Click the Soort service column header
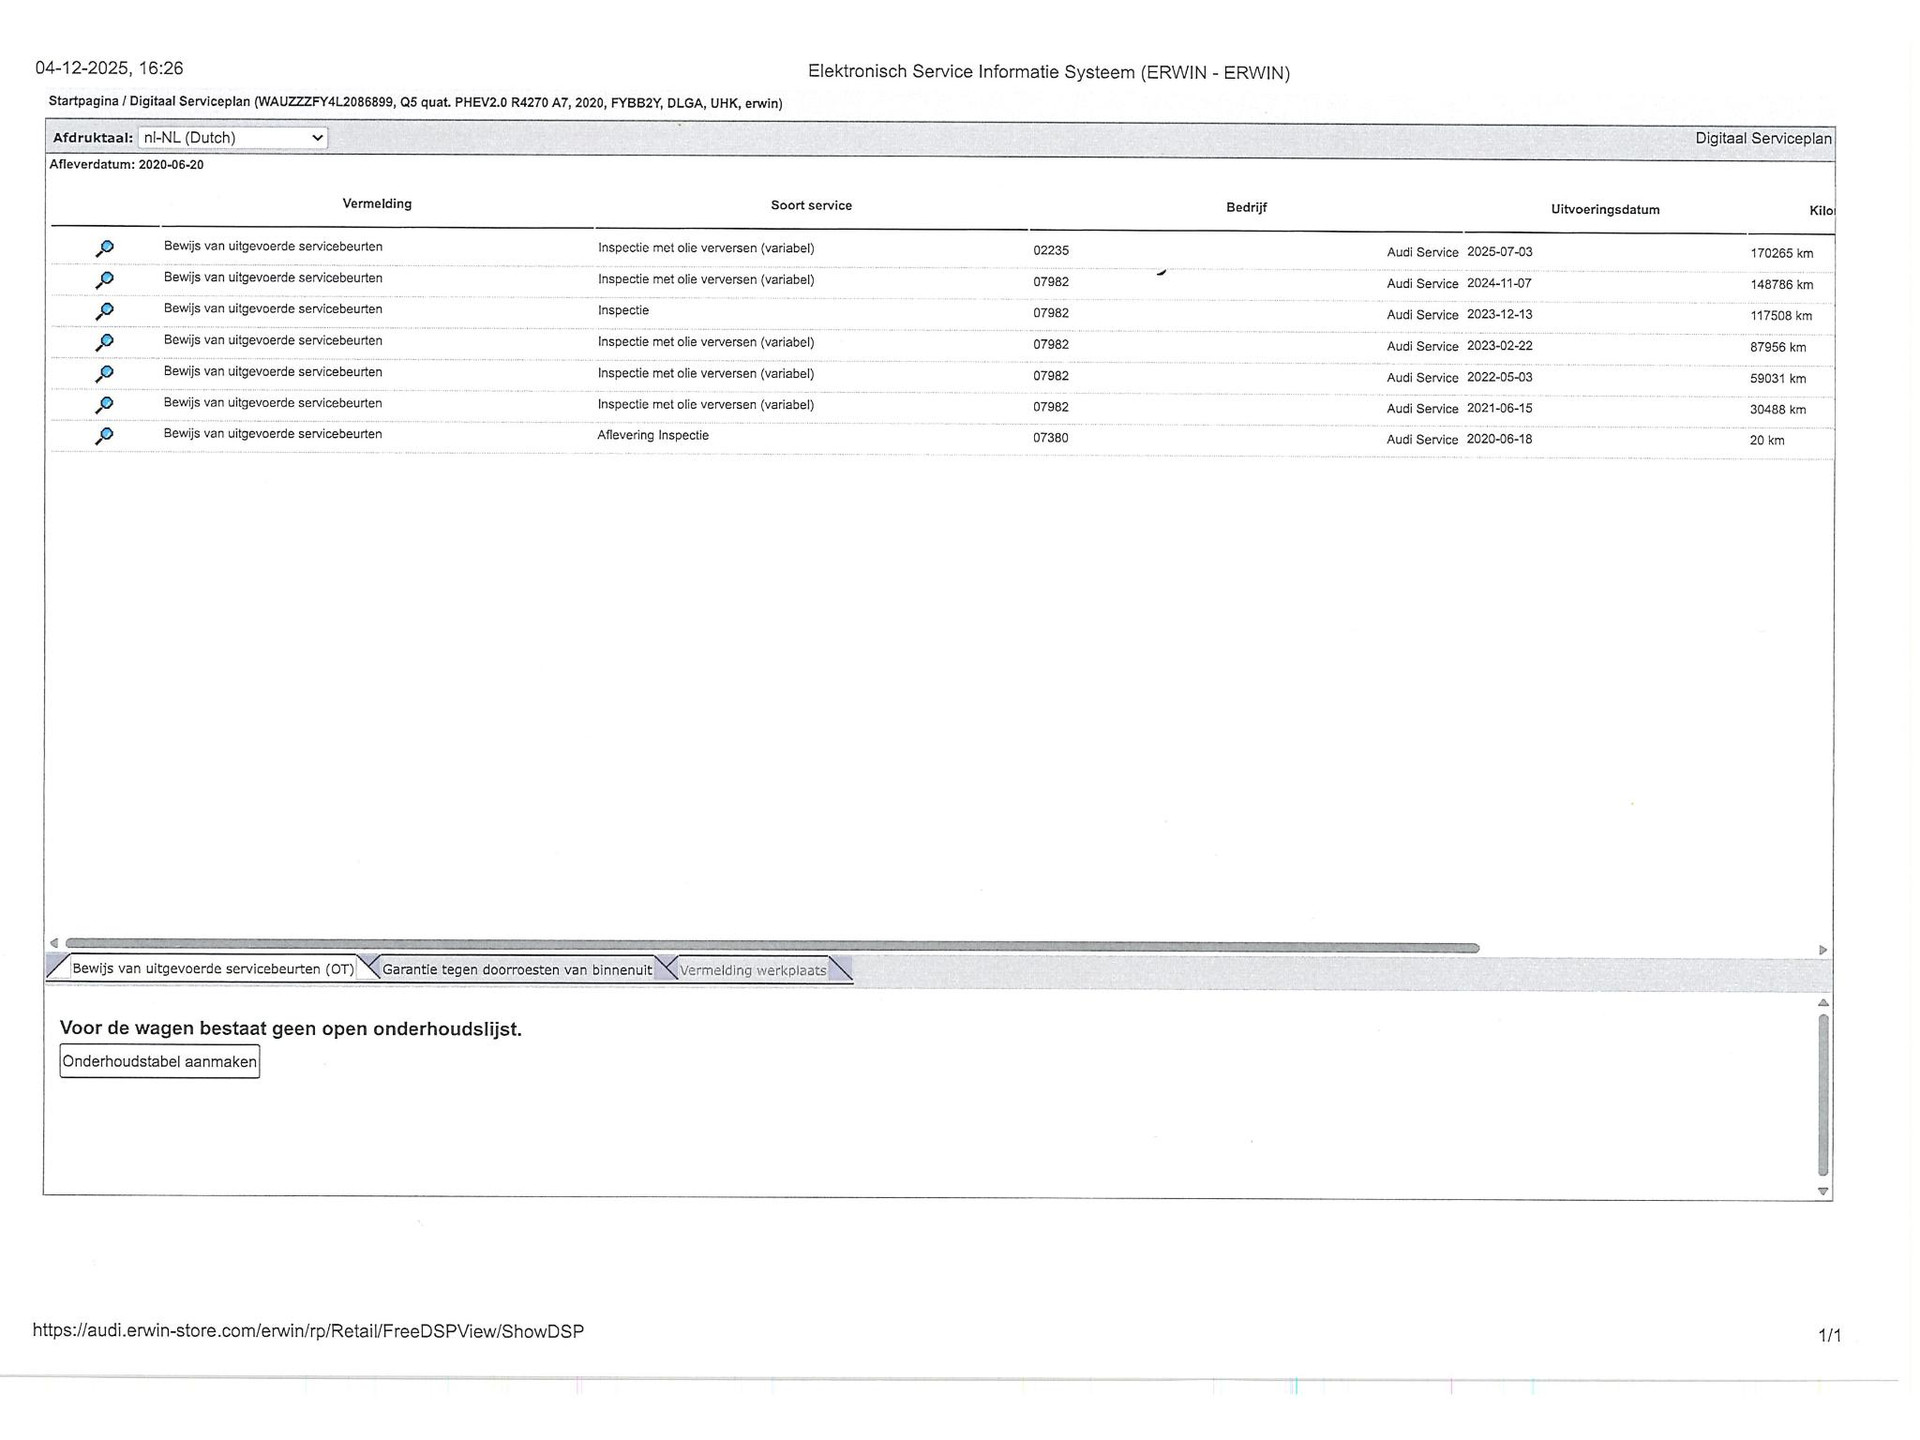The height and width of the screenshot is (1440, 1920). [x=811, y=205]
